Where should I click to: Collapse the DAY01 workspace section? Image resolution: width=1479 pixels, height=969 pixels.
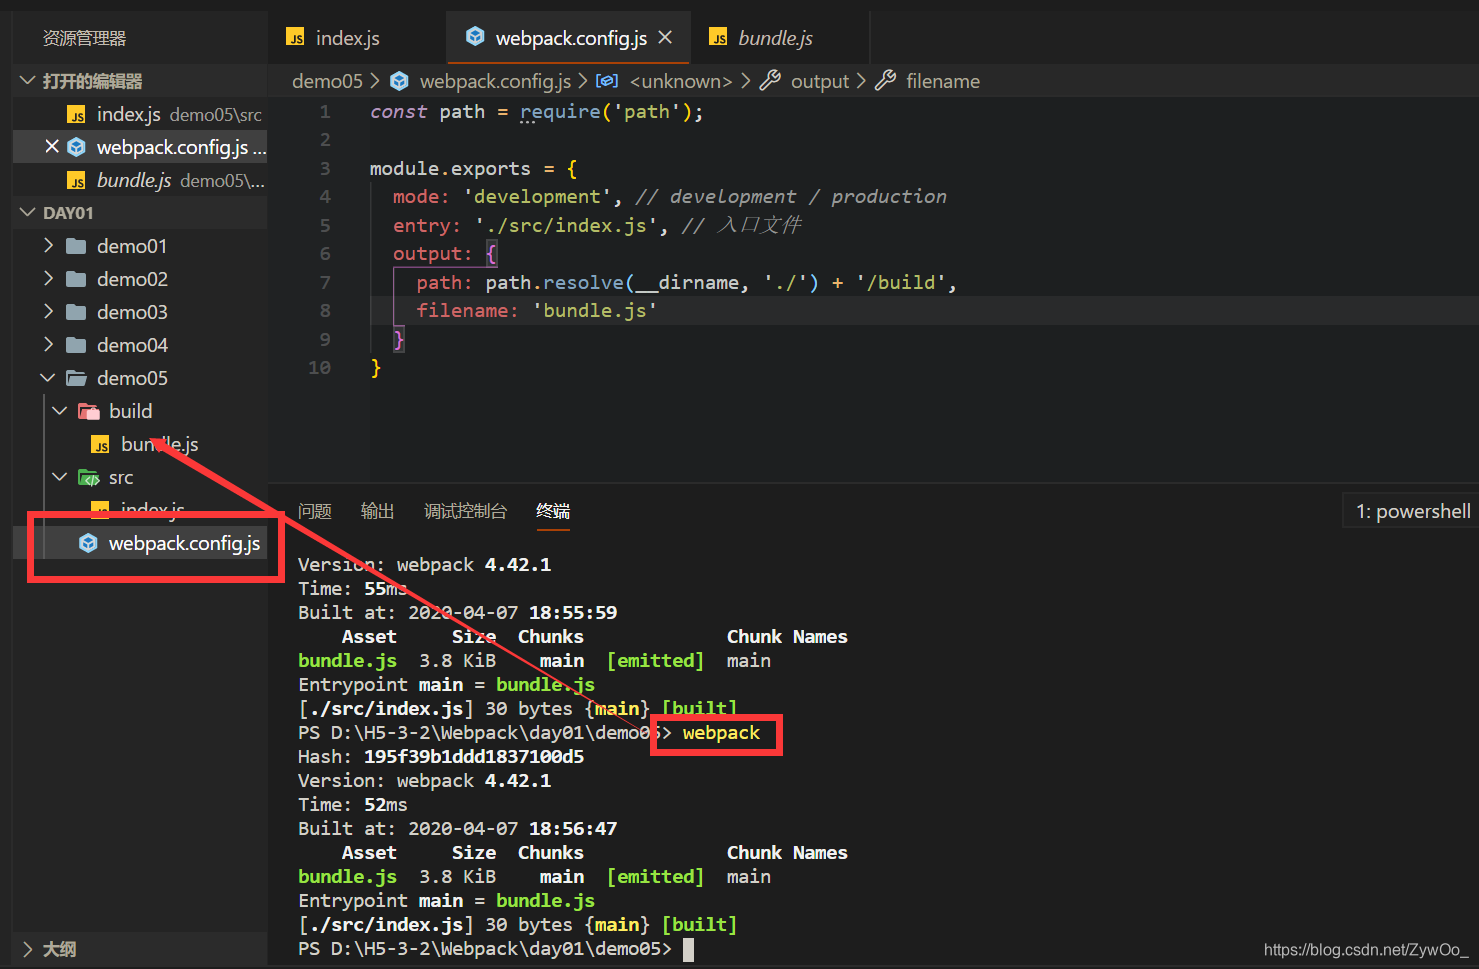coord(28,212)
